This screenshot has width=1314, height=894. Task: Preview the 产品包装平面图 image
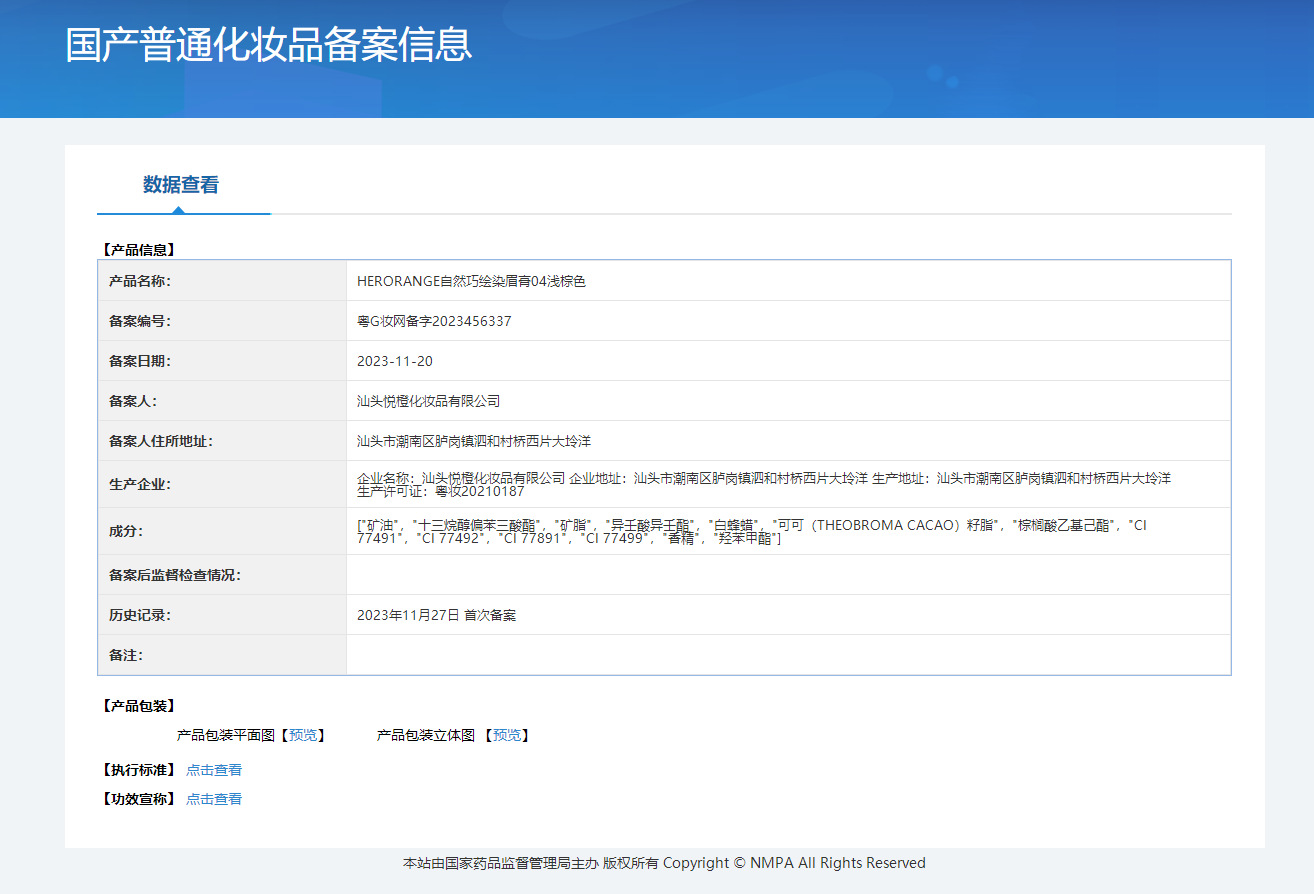pyautogui.click(x=303, y=735)
